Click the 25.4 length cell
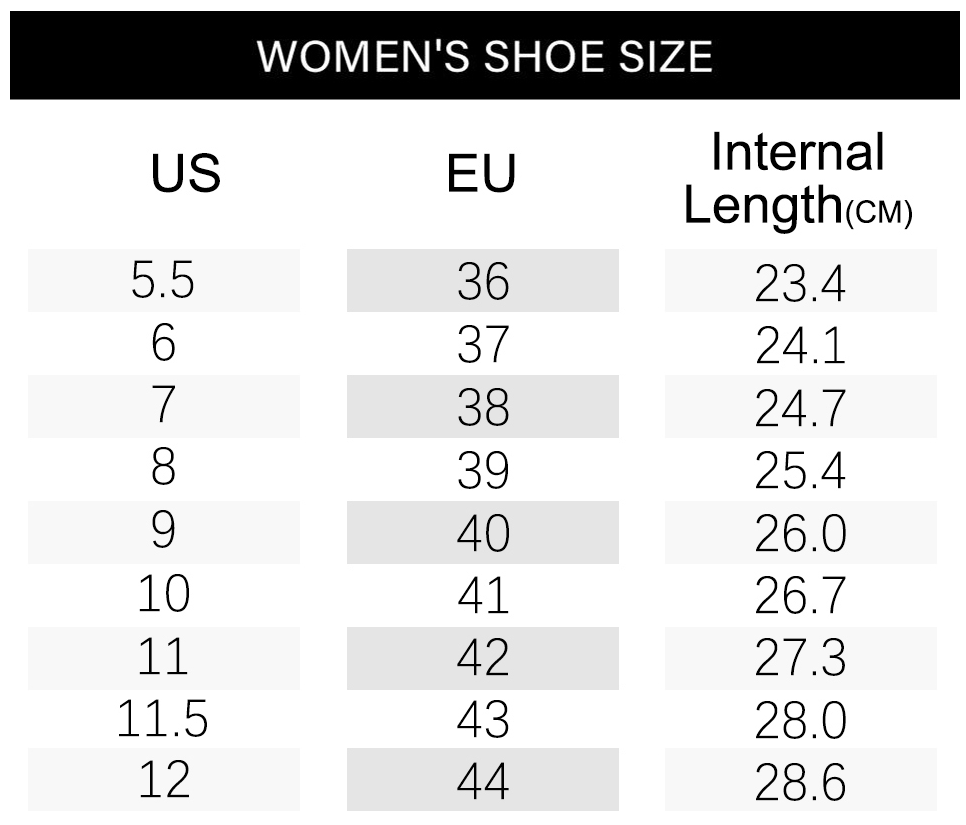 coord(800,471)
